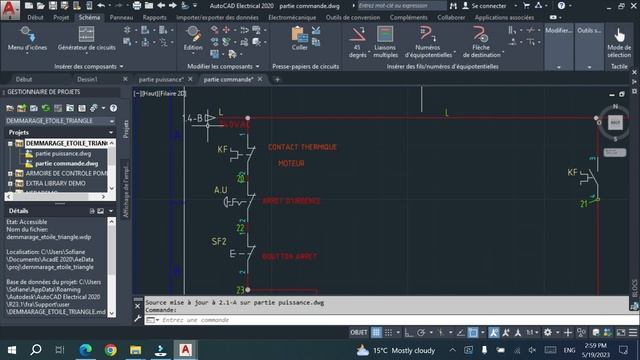
Task: Click the New drawing quick access icon
Action: 29,6
